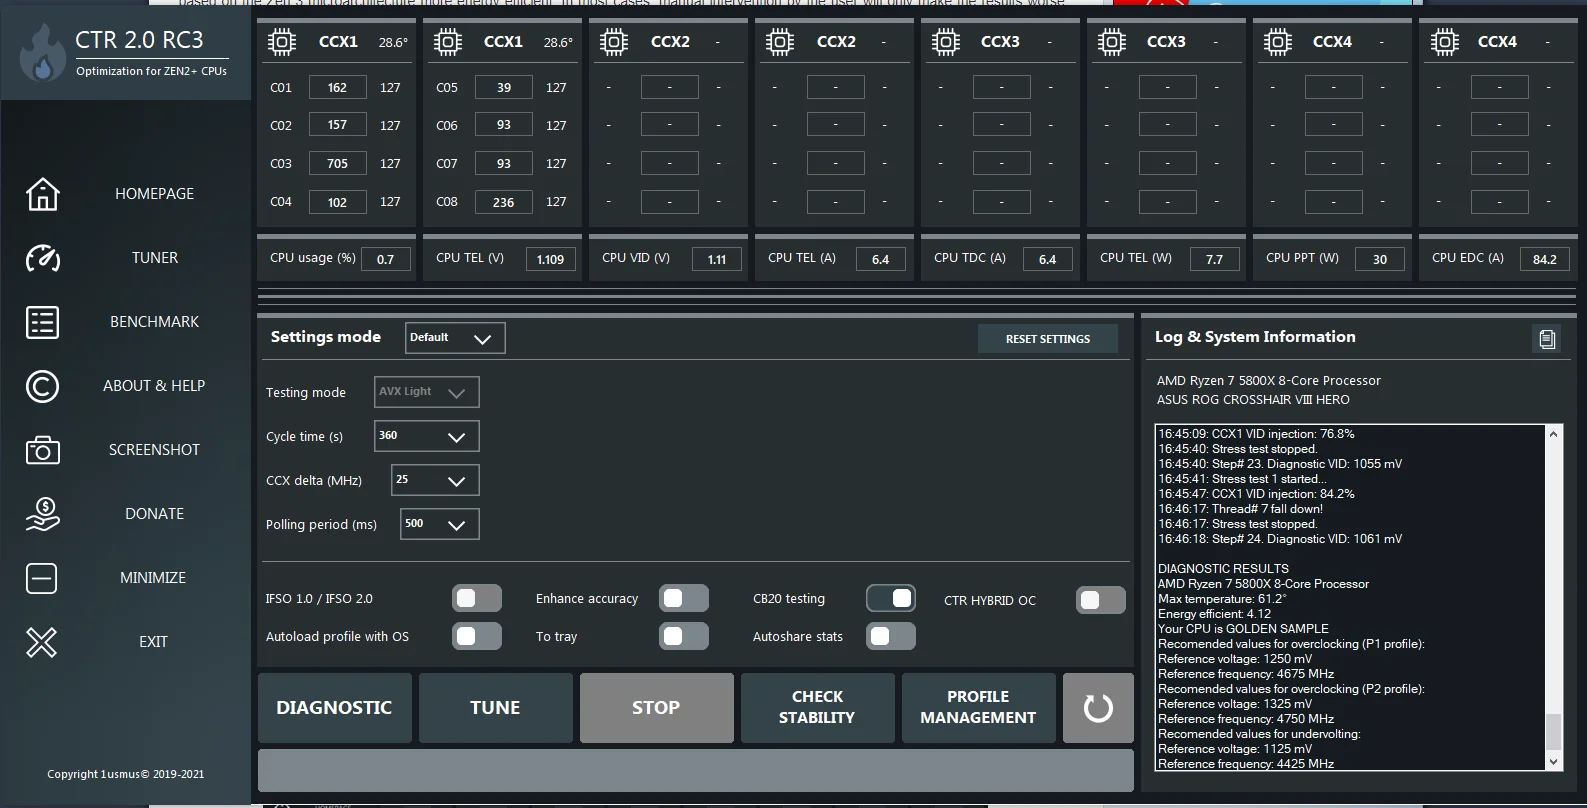The image size is (1587, 808).
Task: Click the circular refresh arrow button
Action: tap(1098, 708)
